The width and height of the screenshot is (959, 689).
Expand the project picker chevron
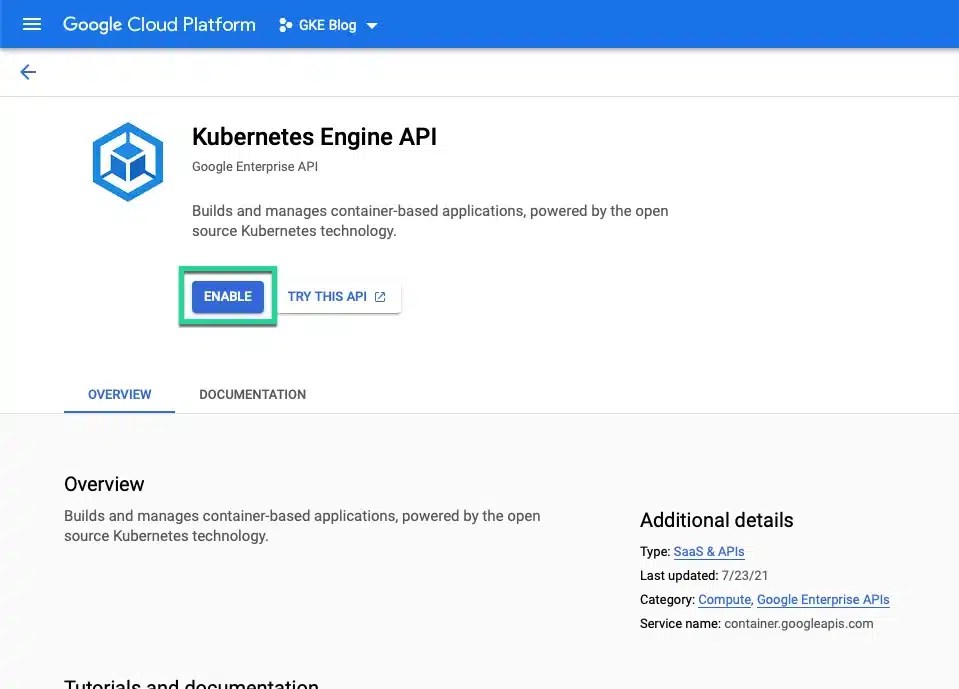coord(371,25)
